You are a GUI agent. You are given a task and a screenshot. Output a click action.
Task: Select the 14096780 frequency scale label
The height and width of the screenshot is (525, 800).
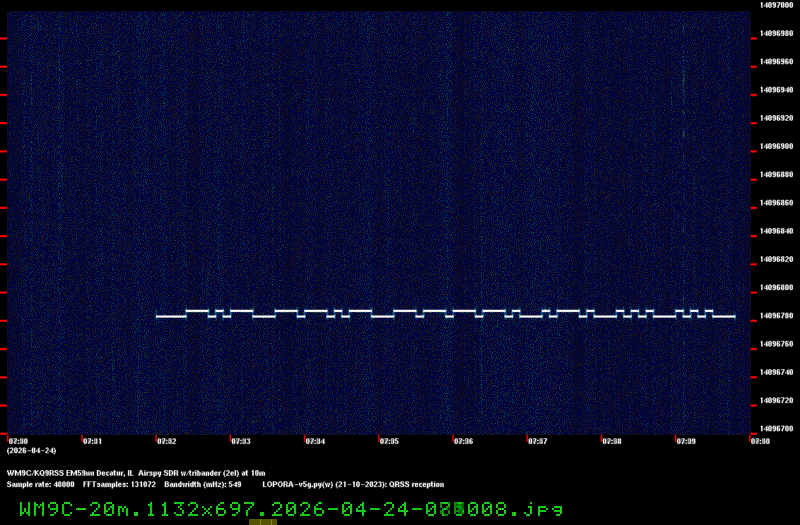click(x=776, y=316)
